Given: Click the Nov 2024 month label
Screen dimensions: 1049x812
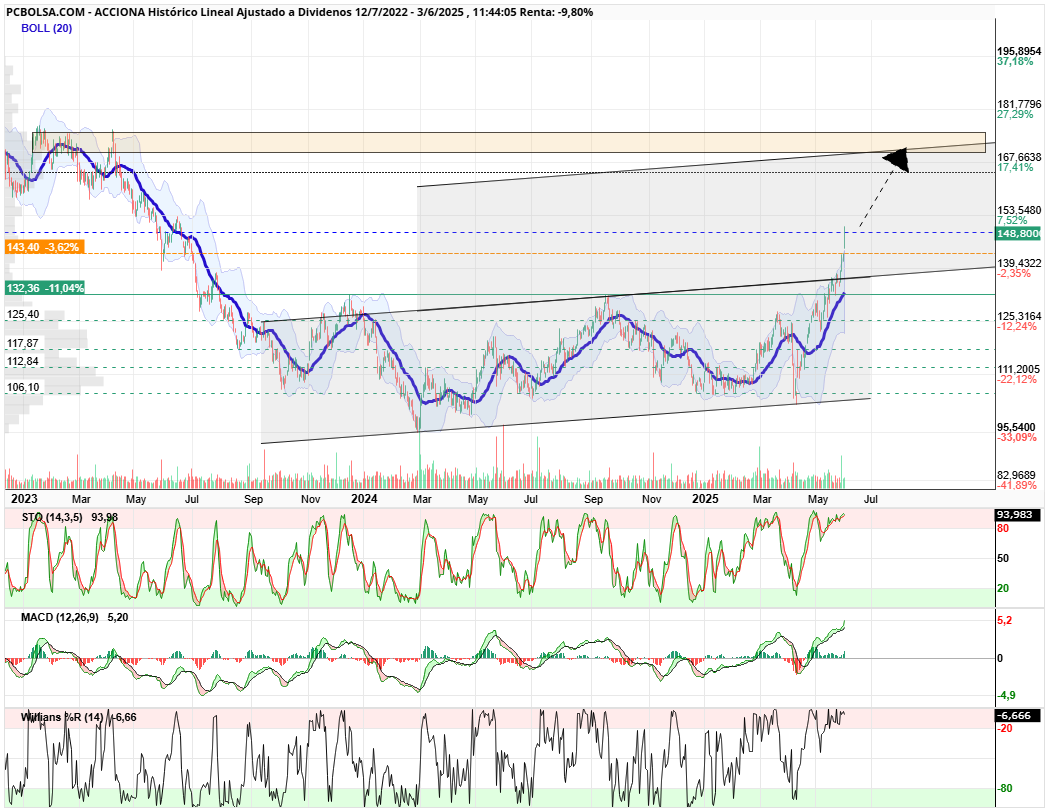Looking at the screenshot, I should 652,500.
